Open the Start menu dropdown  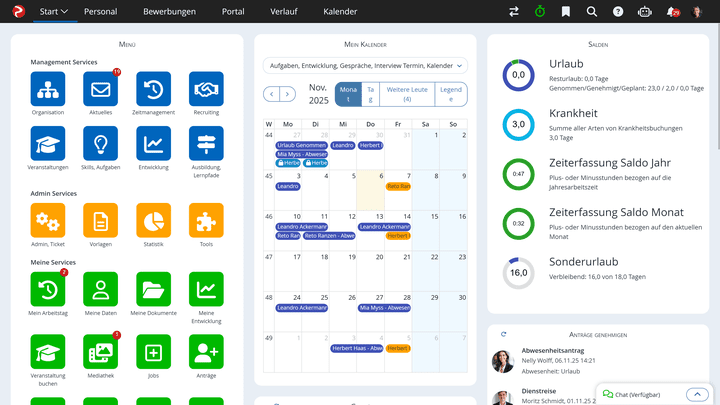click(x=53, y=12)
